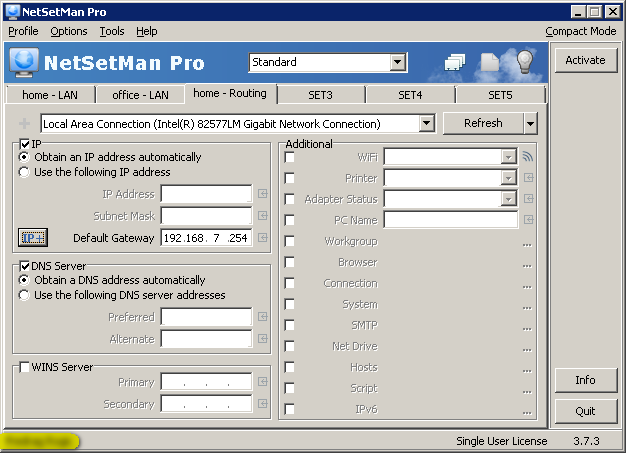Get current value arrow next to Subnet Mask

tap(263, 216)
